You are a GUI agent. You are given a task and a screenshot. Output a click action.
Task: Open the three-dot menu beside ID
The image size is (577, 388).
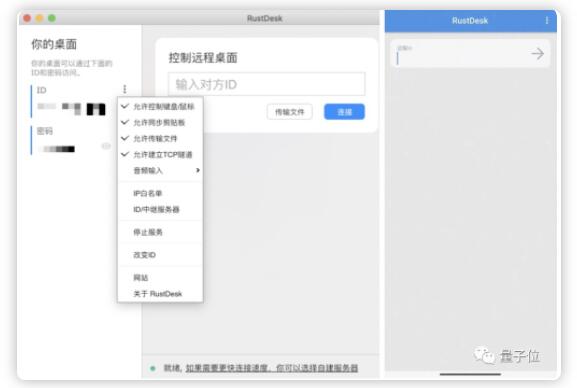(125, 89)
